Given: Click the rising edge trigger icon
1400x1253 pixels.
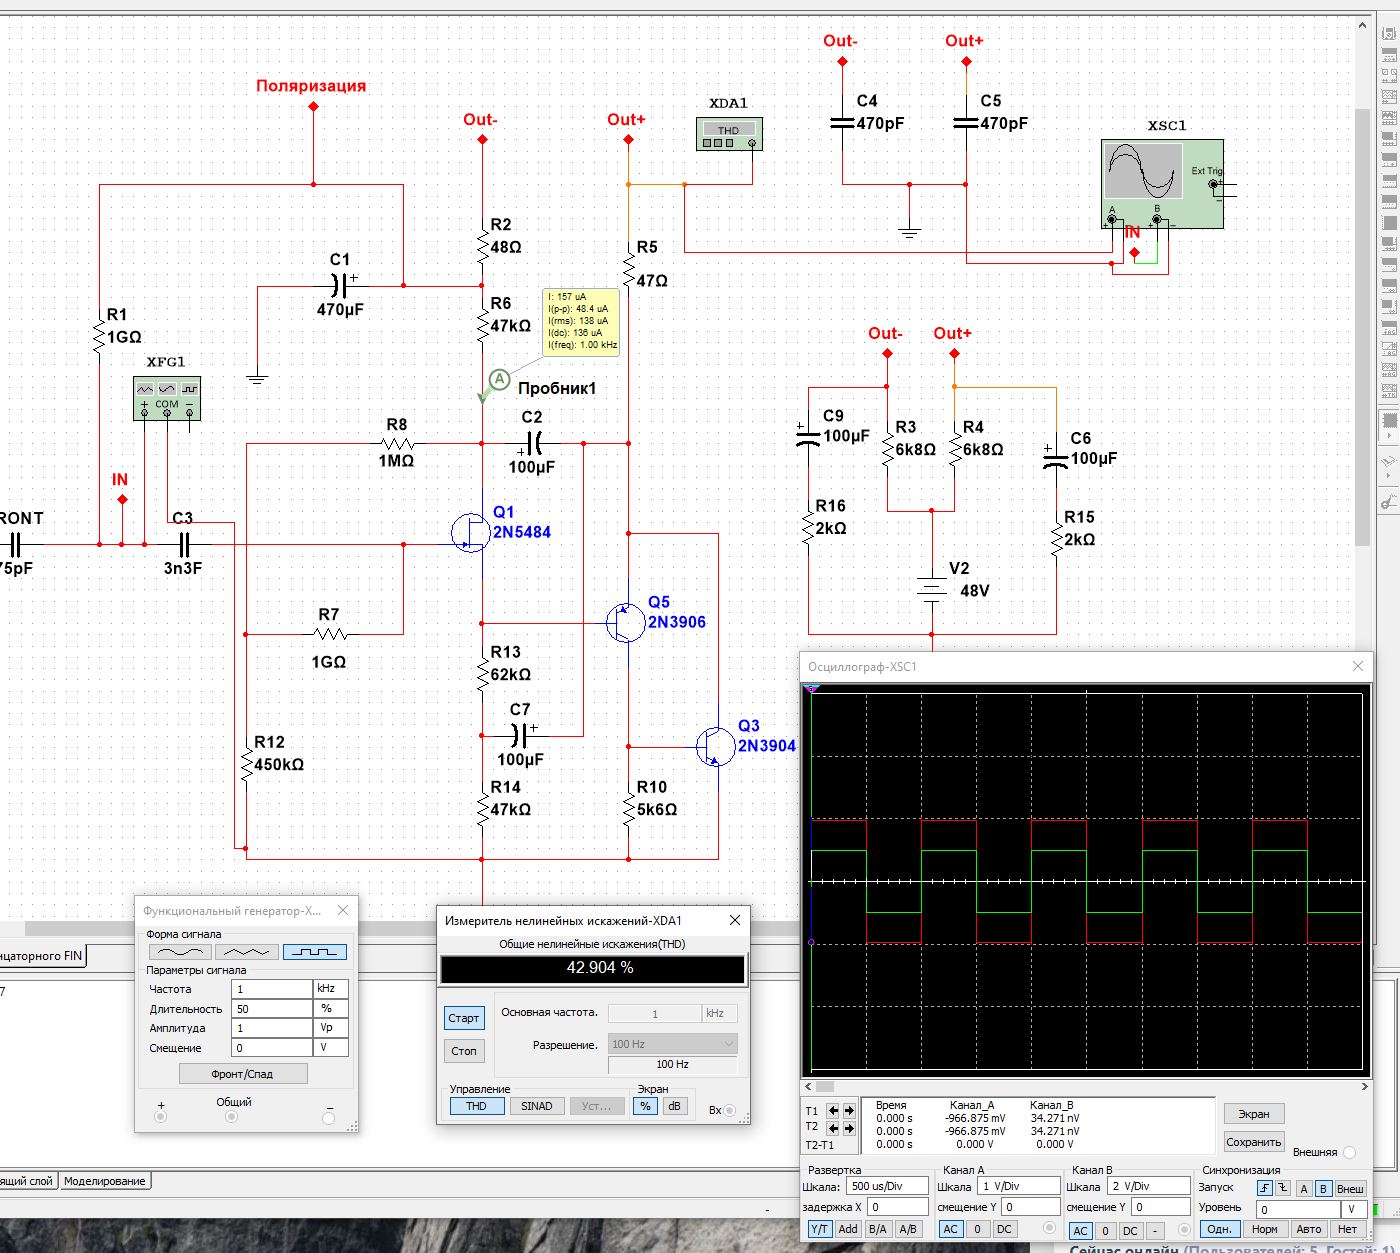Looking at the screenshot, I should (x=1265, y=1188).
